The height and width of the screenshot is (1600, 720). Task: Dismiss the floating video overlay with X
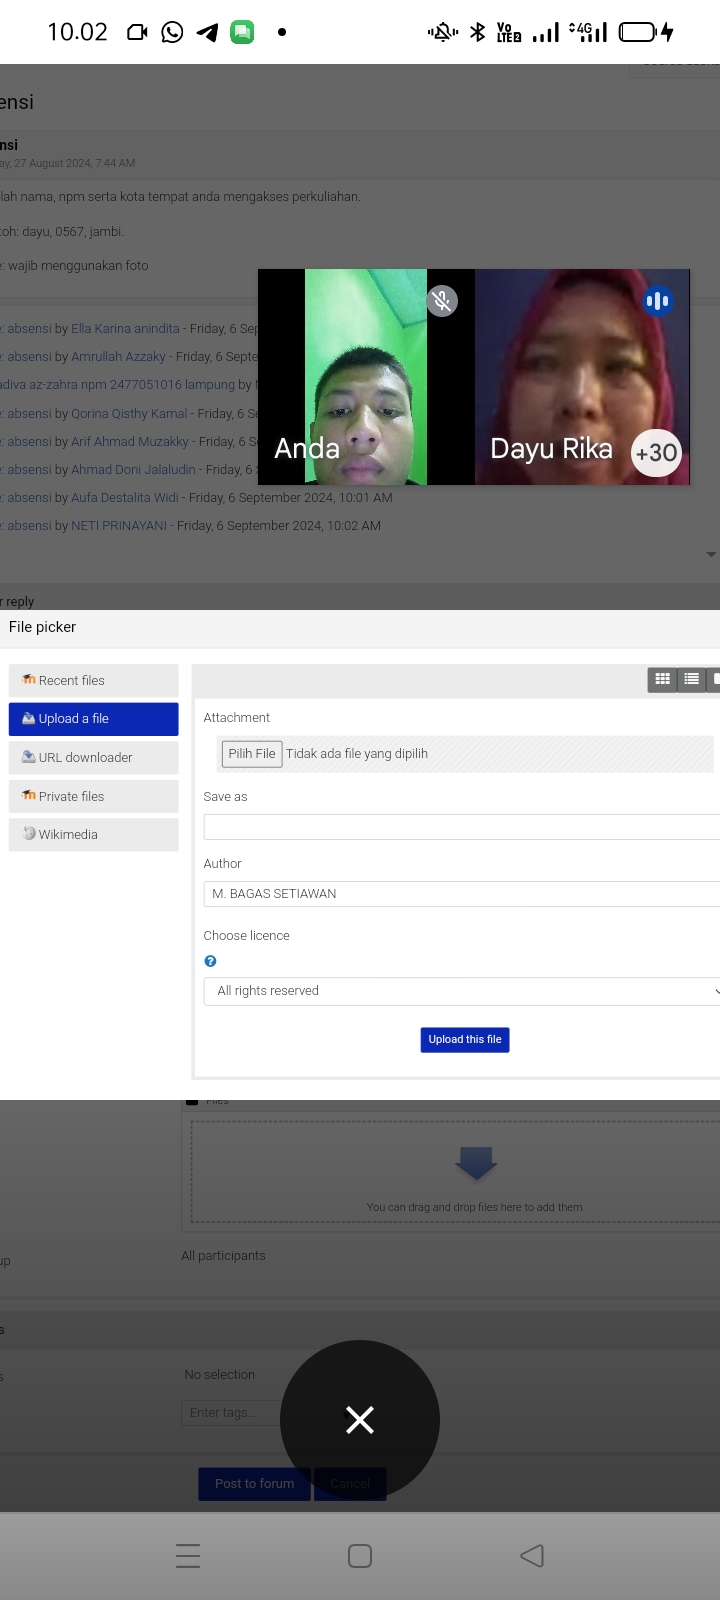(x=360, y=1419)
